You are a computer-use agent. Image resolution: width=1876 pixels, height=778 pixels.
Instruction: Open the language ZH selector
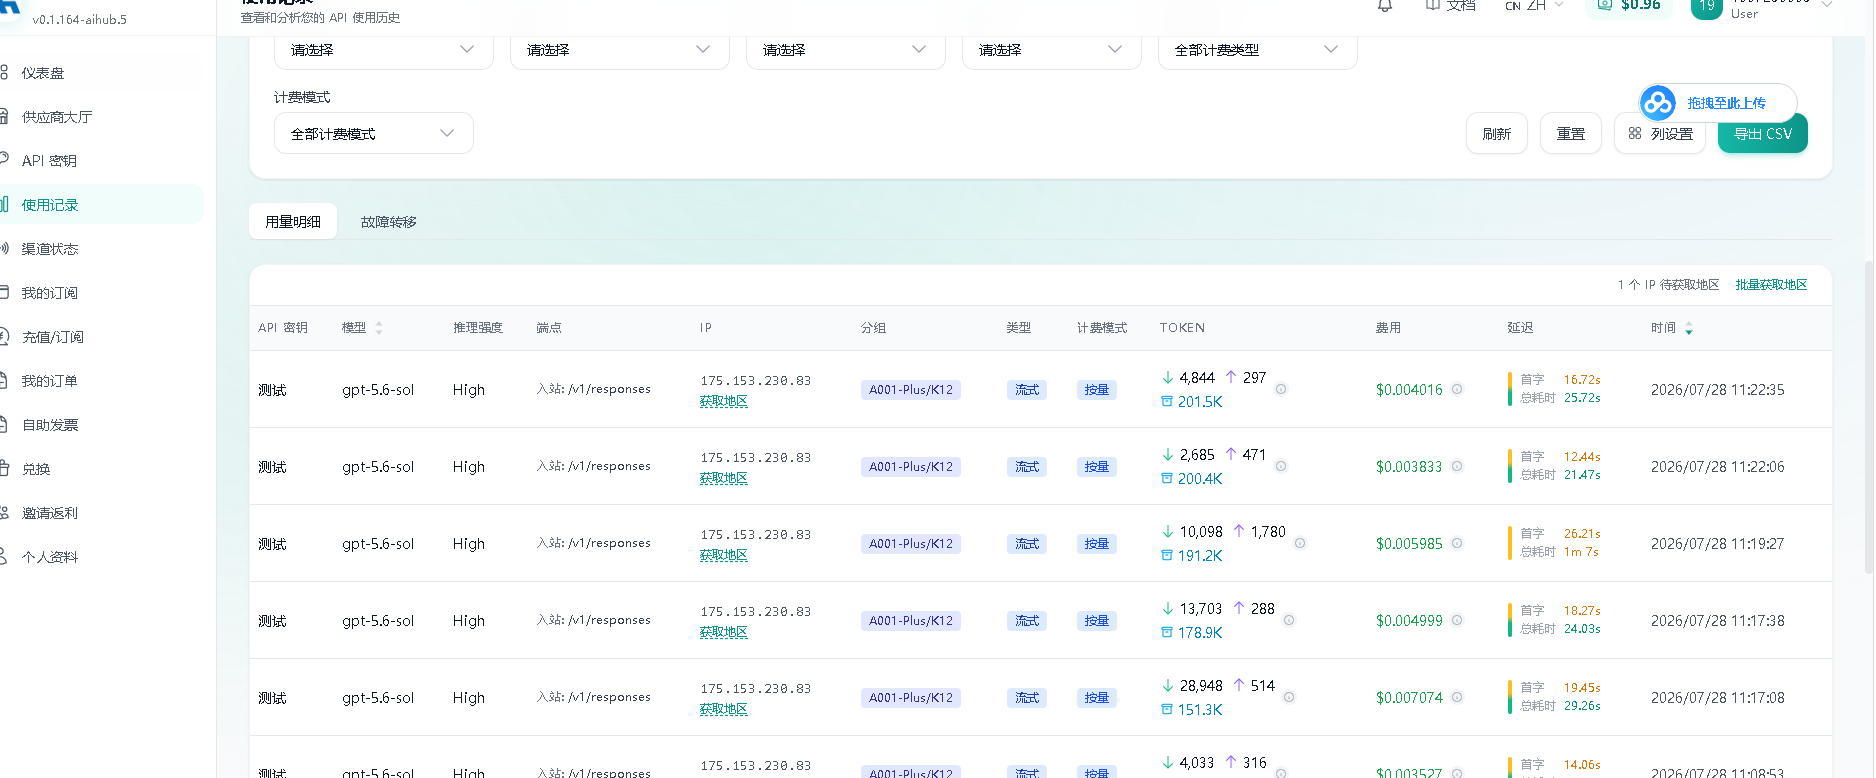(1535, 6)
